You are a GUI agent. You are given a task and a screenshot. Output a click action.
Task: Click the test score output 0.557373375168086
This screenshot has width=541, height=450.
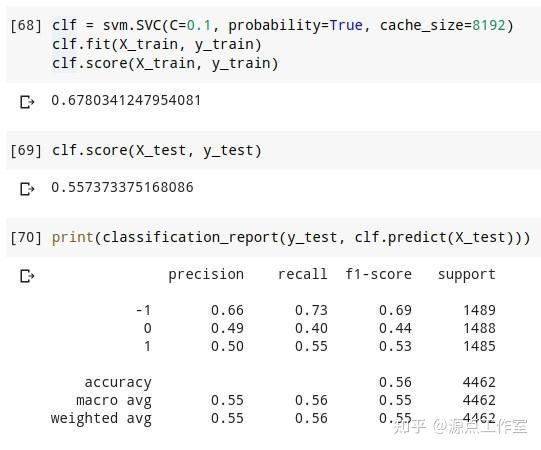click(122, 187)
